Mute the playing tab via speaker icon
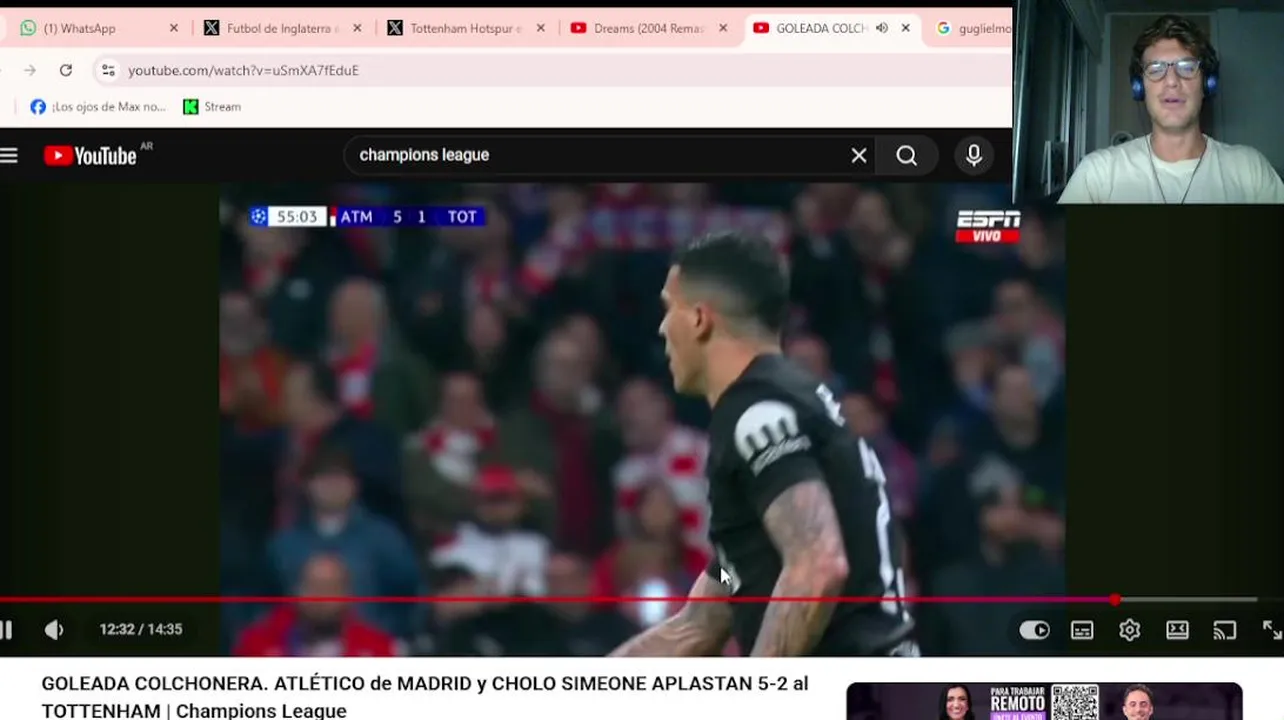1284x720 pixels. pyautogui.click(x=881, y=28)
